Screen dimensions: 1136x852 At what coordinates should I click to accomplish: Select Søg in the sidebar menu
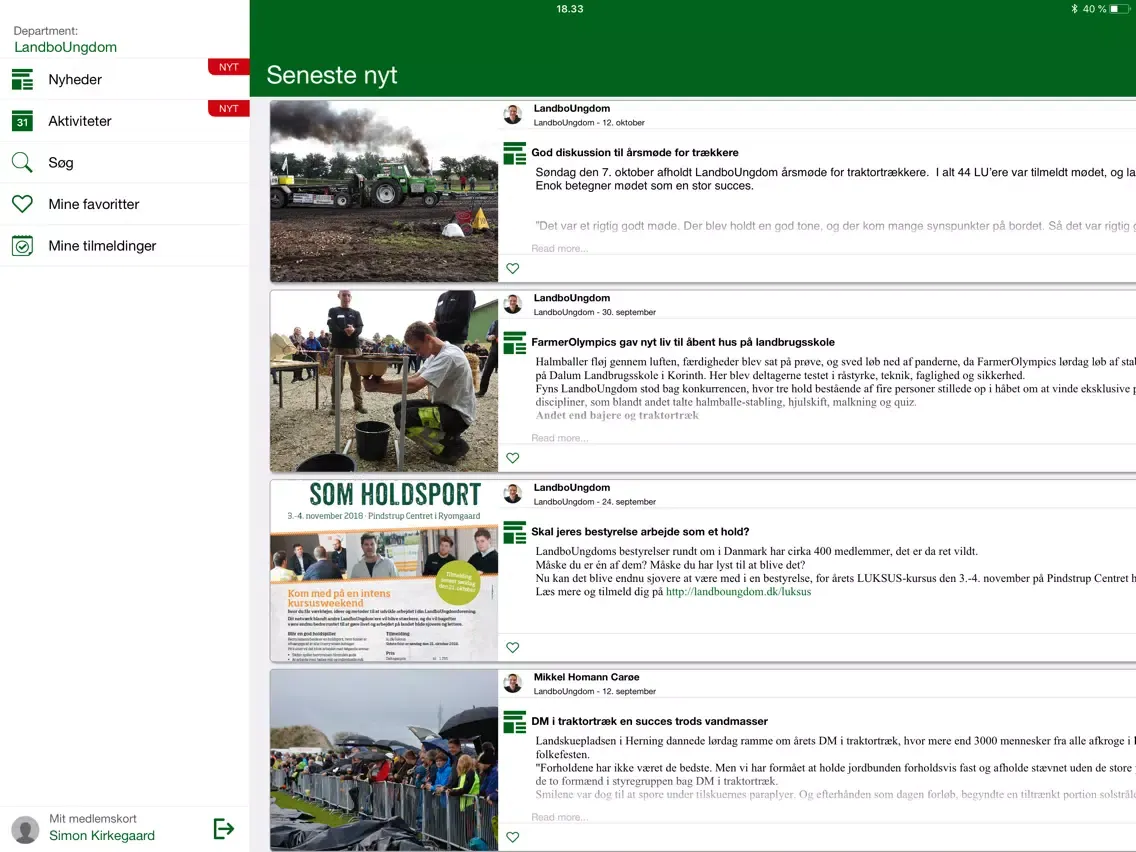125,162
